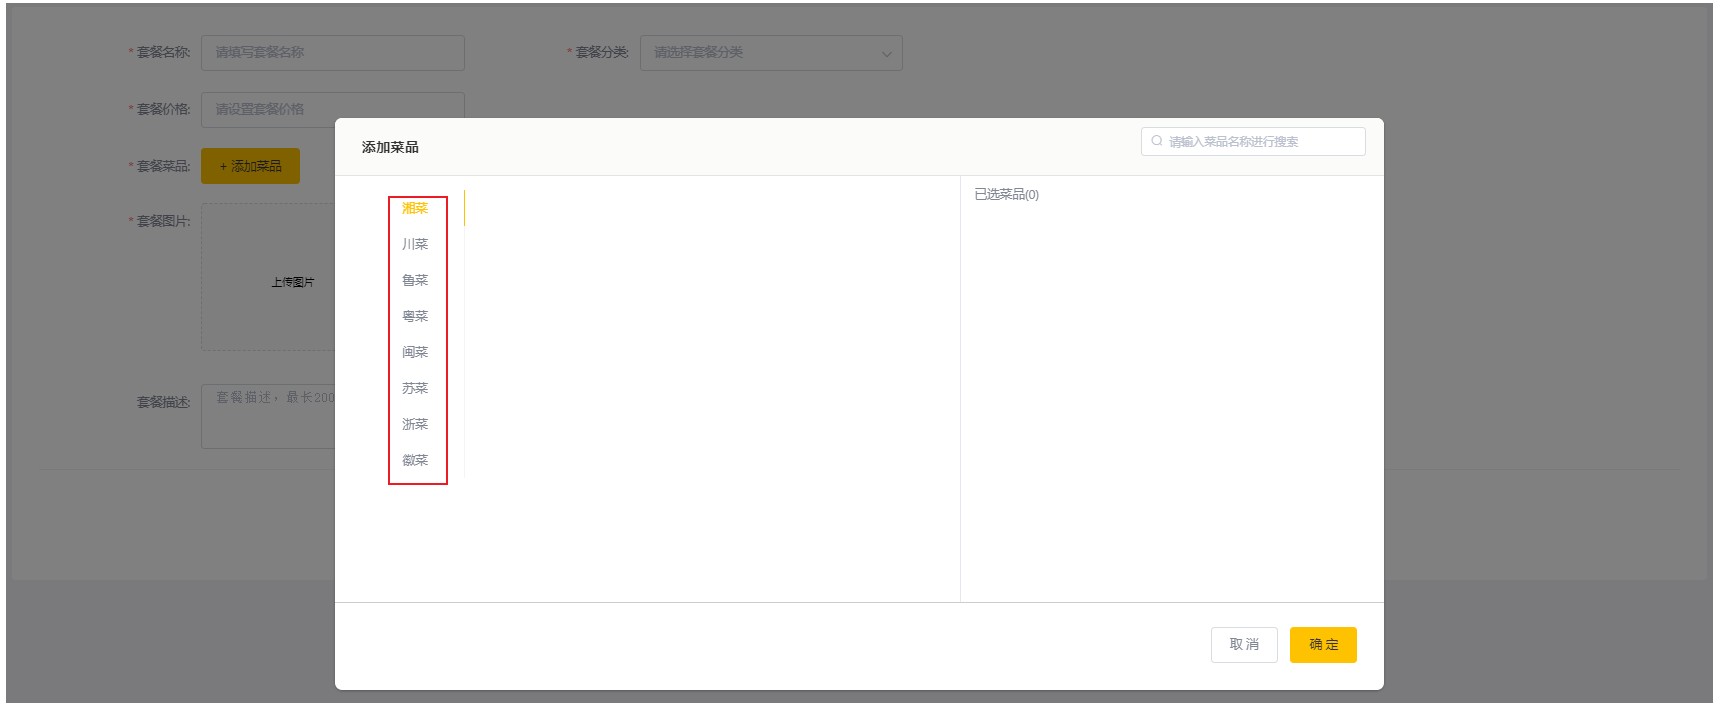Click the 上传图片 upload area
The image size is (1718, 708).
(x=267, y=282)
